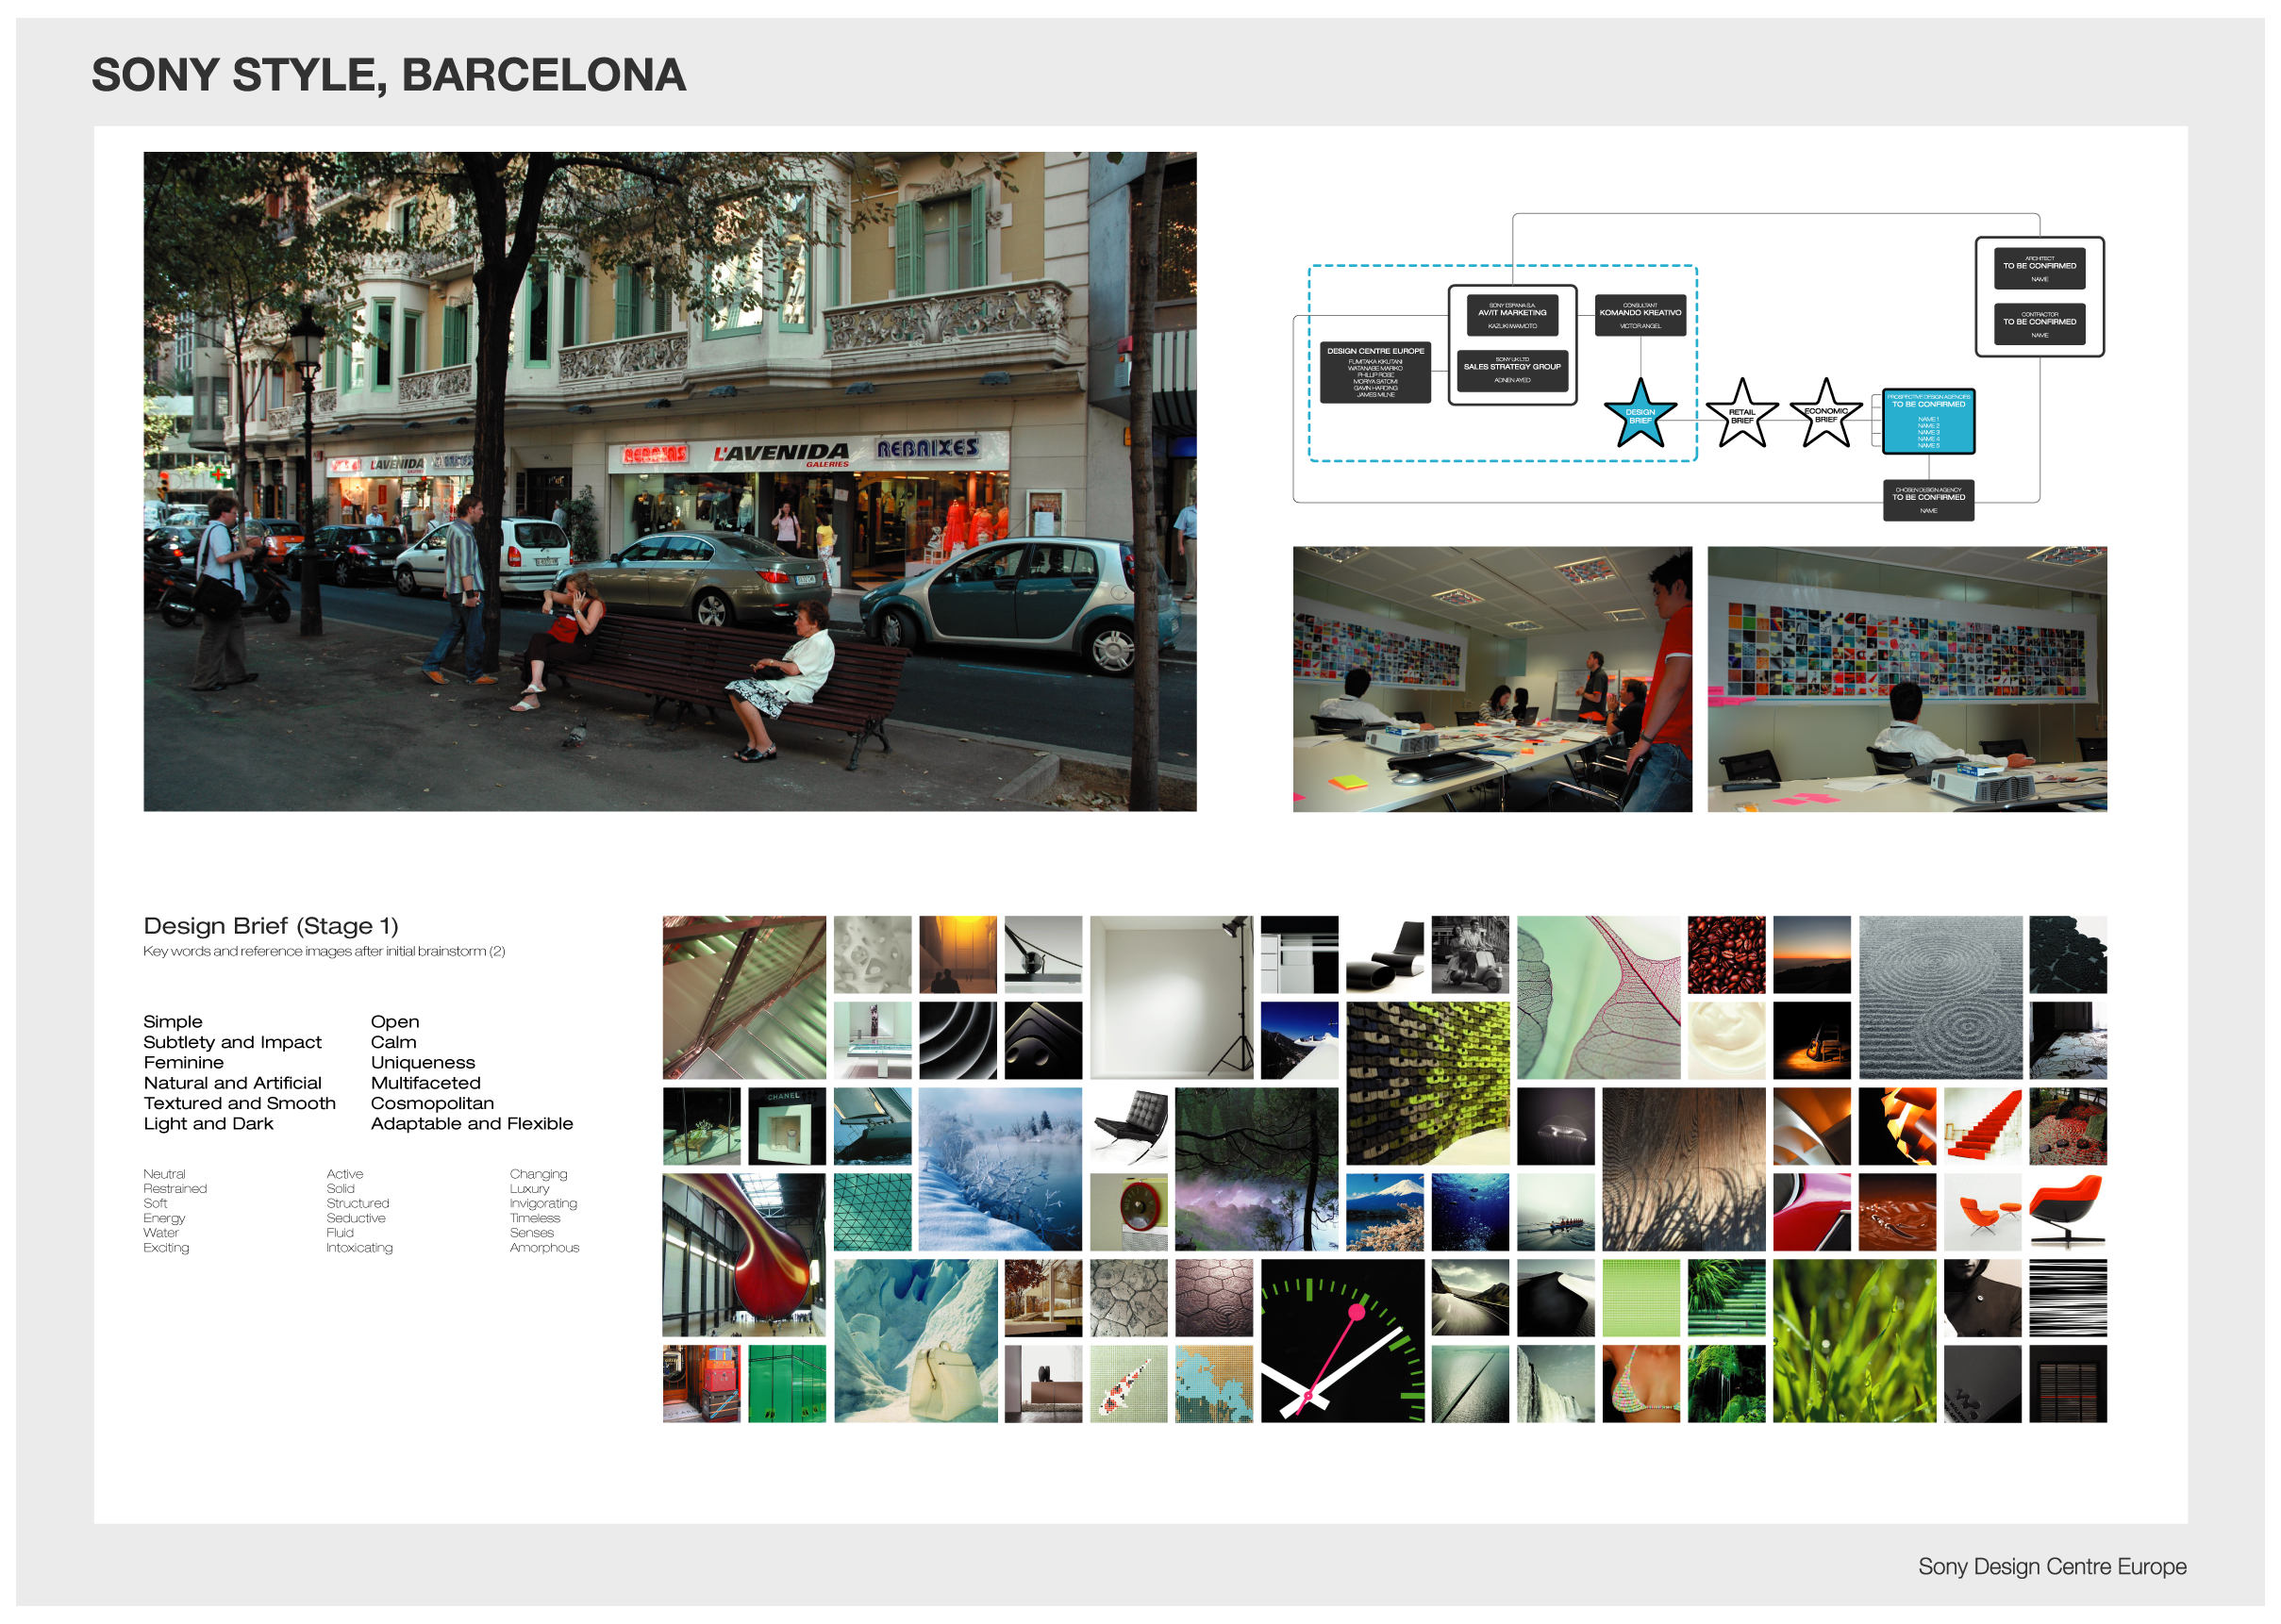Screen dimensions: 2281x1624
Task: Click the Sony Design Centre Europe footer text
Action: click(2051, 1566)
